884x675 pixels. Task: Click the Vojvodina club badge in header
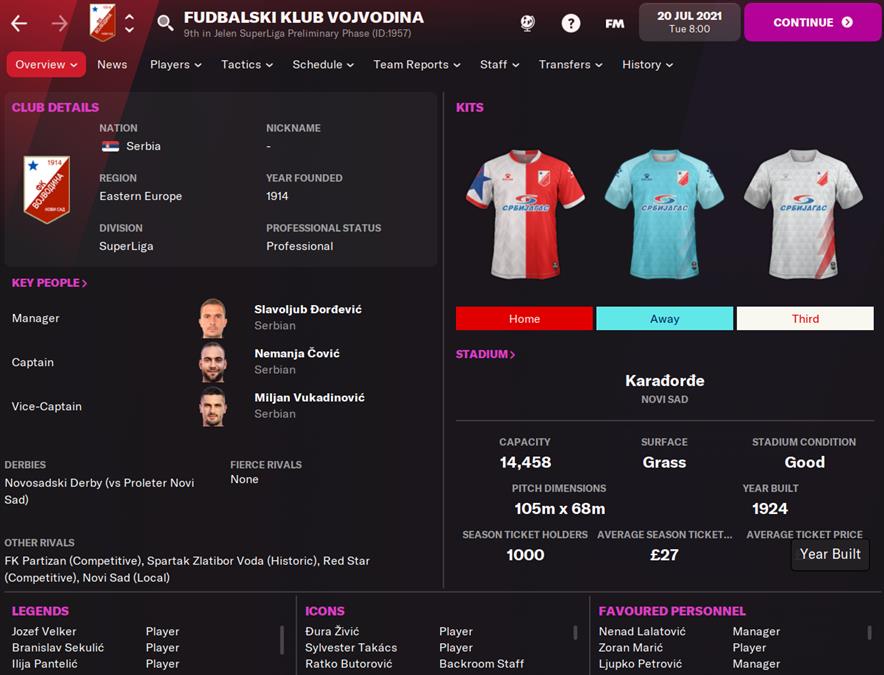click(103, 23)
